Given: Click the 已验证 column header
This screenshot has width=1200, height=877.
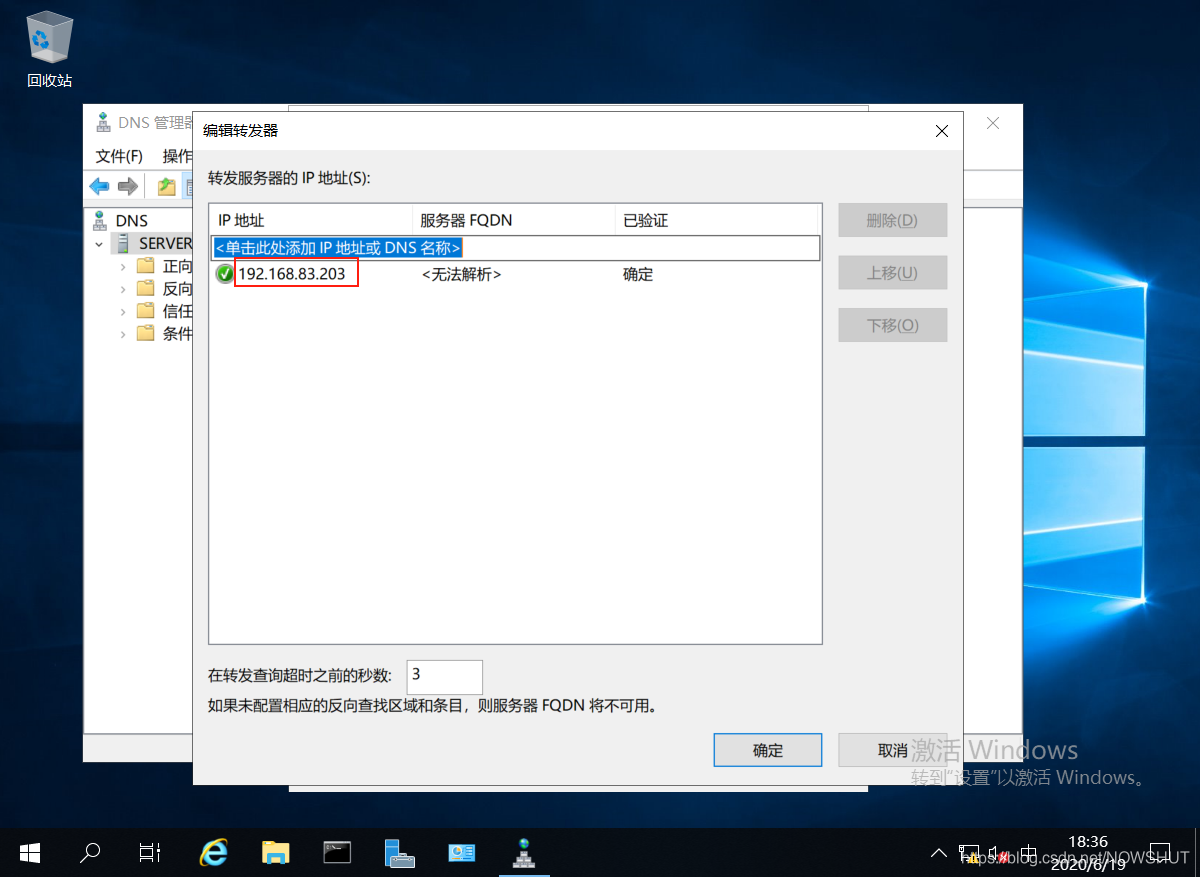Looking at the screenshot, I should (x=717, y=220).
